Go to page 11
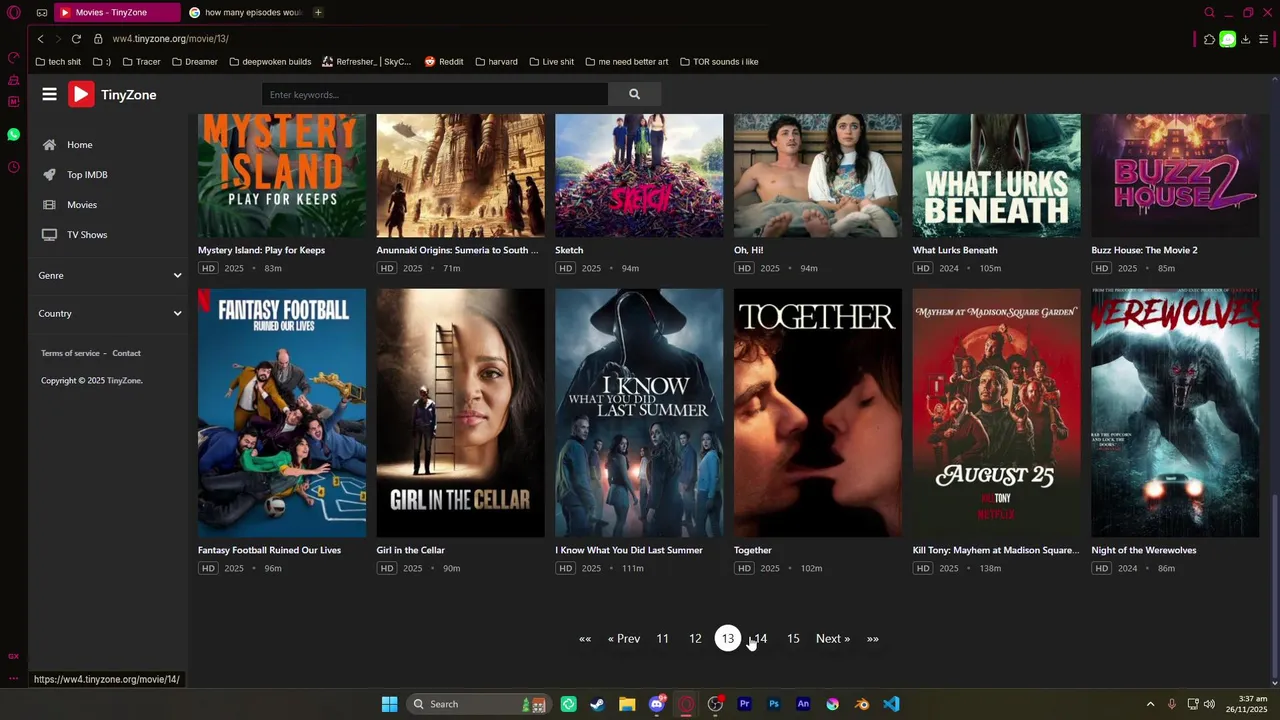This screenshot has height=720, width=1280. 662,639
